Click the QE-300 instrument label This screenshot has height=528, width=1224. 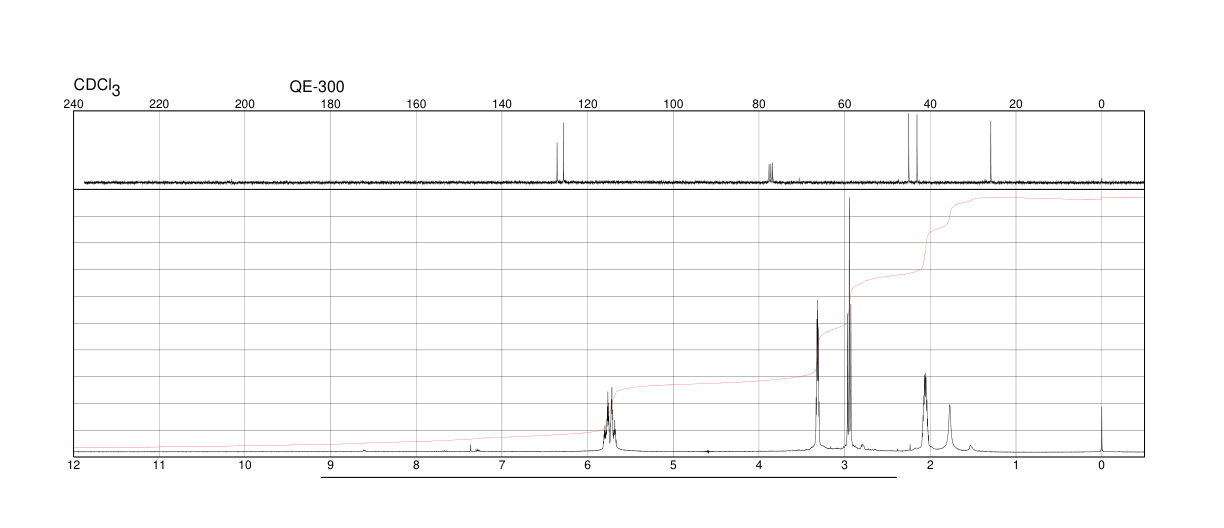(x=317, y=87)
